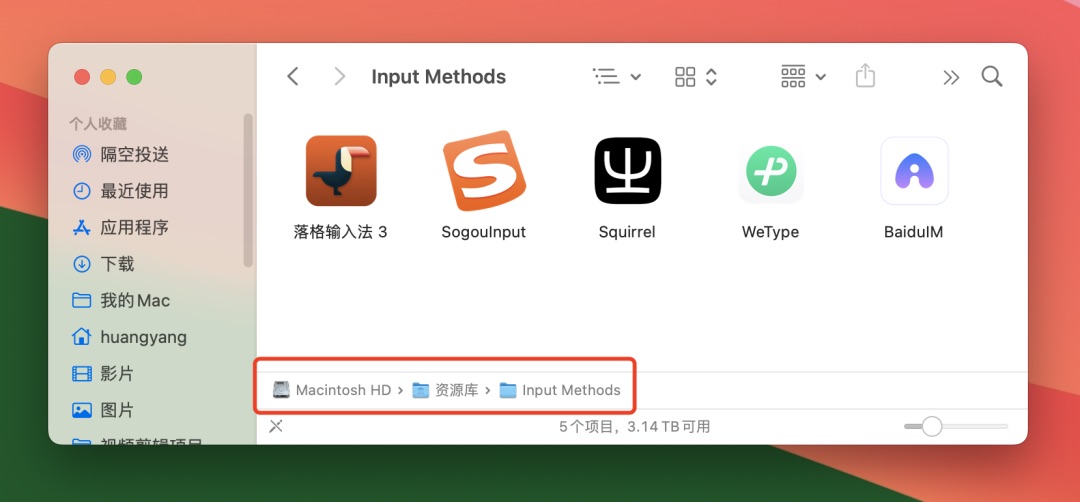
Task: Click 资源库 in the path bar
Action: (445, 390)
